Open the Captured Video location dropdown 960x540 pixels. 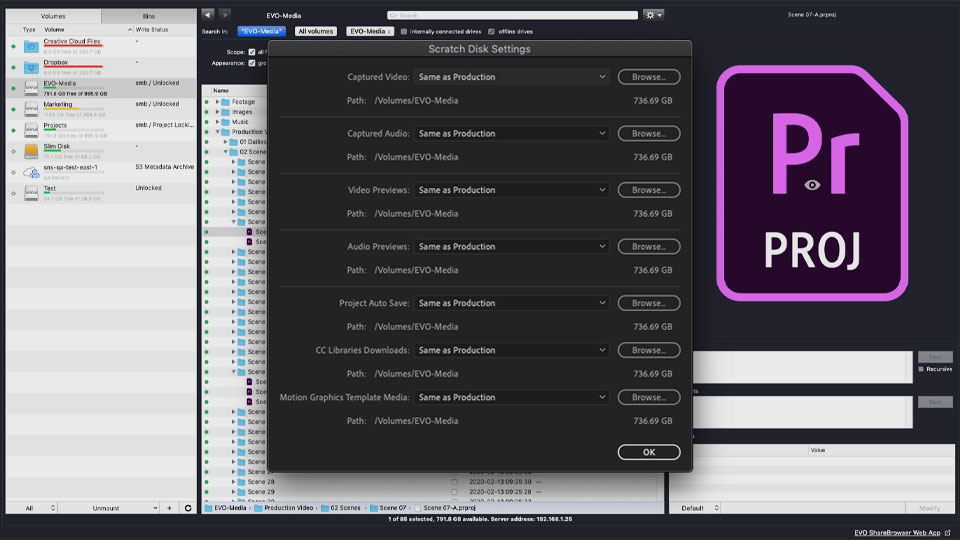(x=511, y=77)
